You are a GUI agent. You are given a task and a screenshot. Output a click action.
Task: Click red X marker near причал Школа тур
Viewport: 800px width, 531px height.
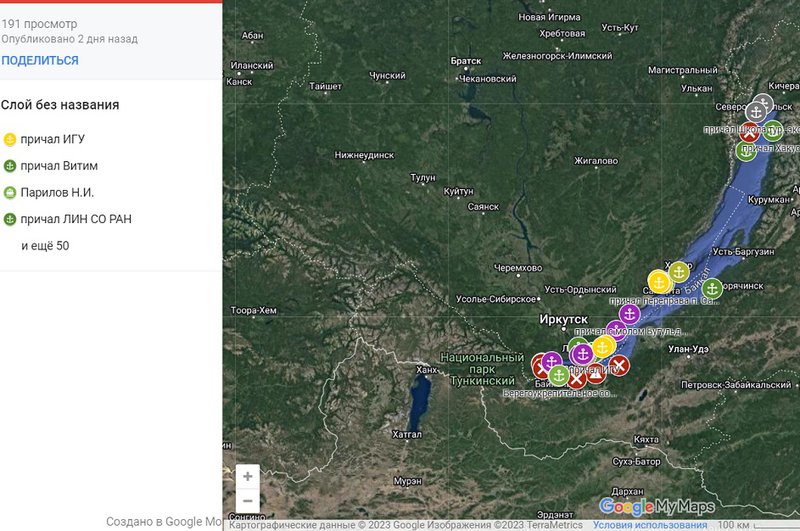[749, 133]
